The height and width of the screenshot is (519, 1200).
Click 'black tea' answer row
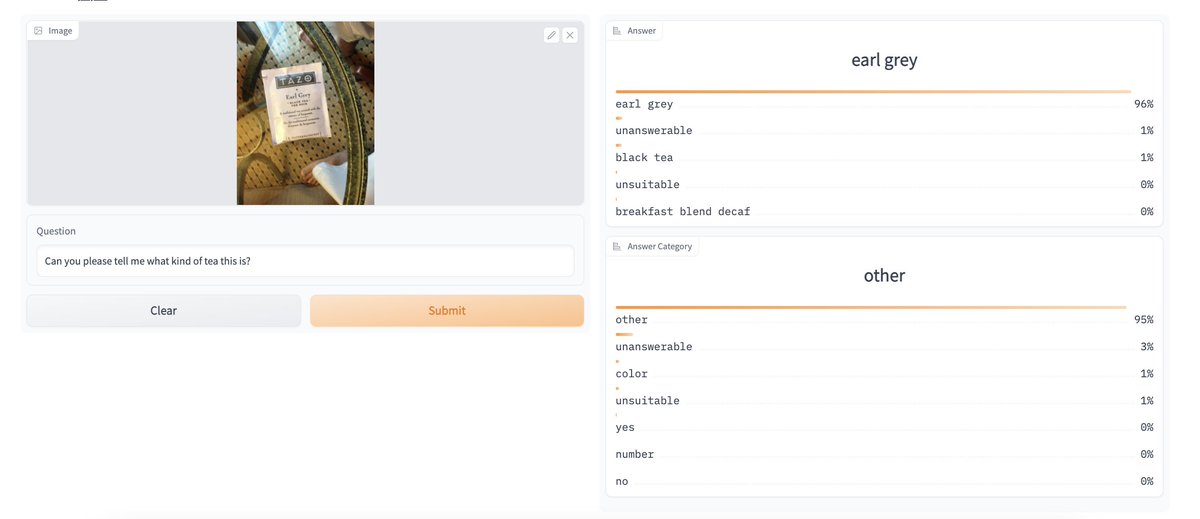click(884, 158)
